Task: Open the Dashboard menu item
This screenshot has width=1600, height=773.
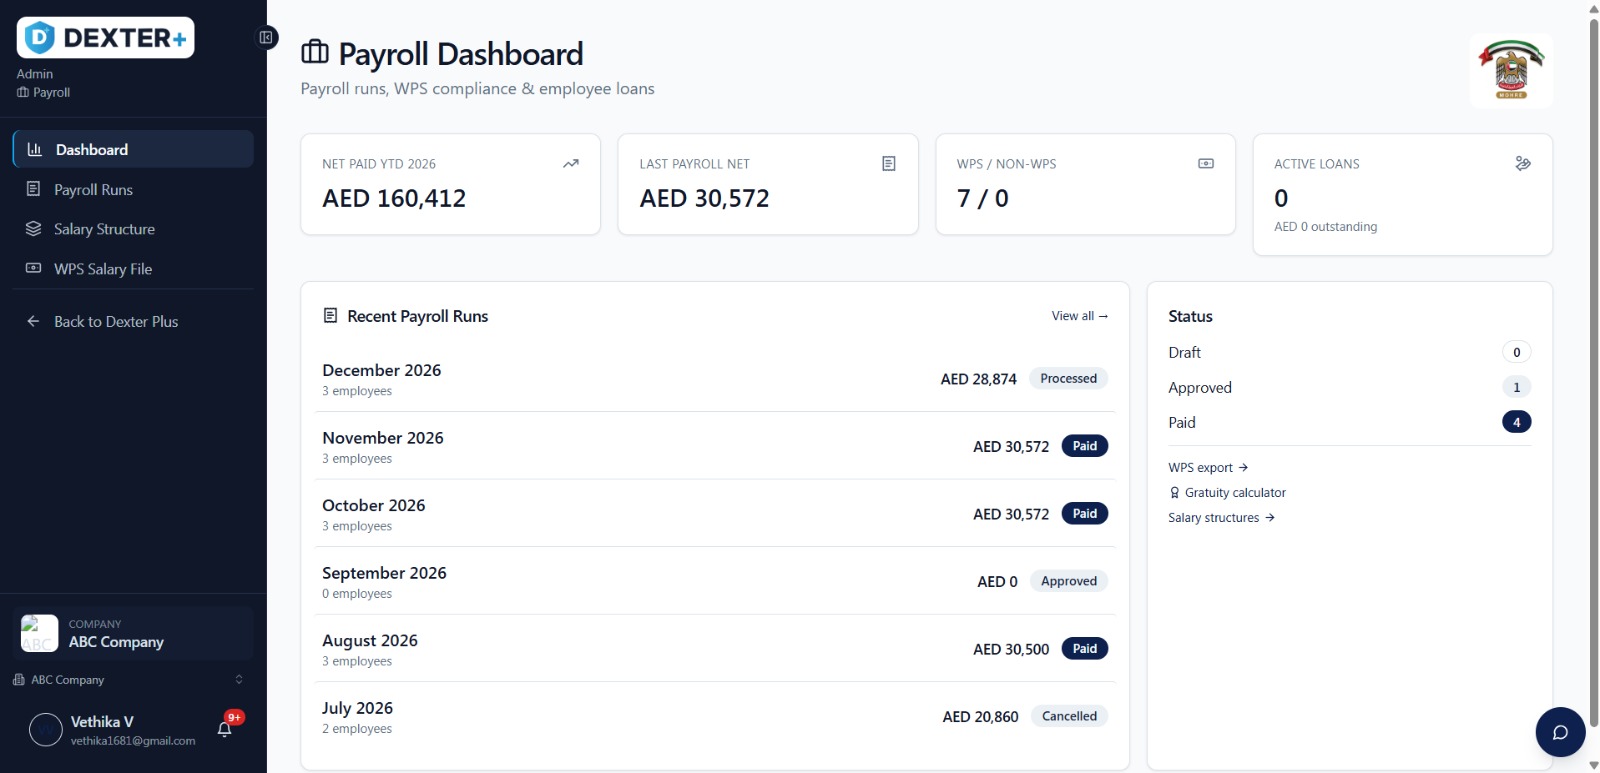Action: coord(133,149)
